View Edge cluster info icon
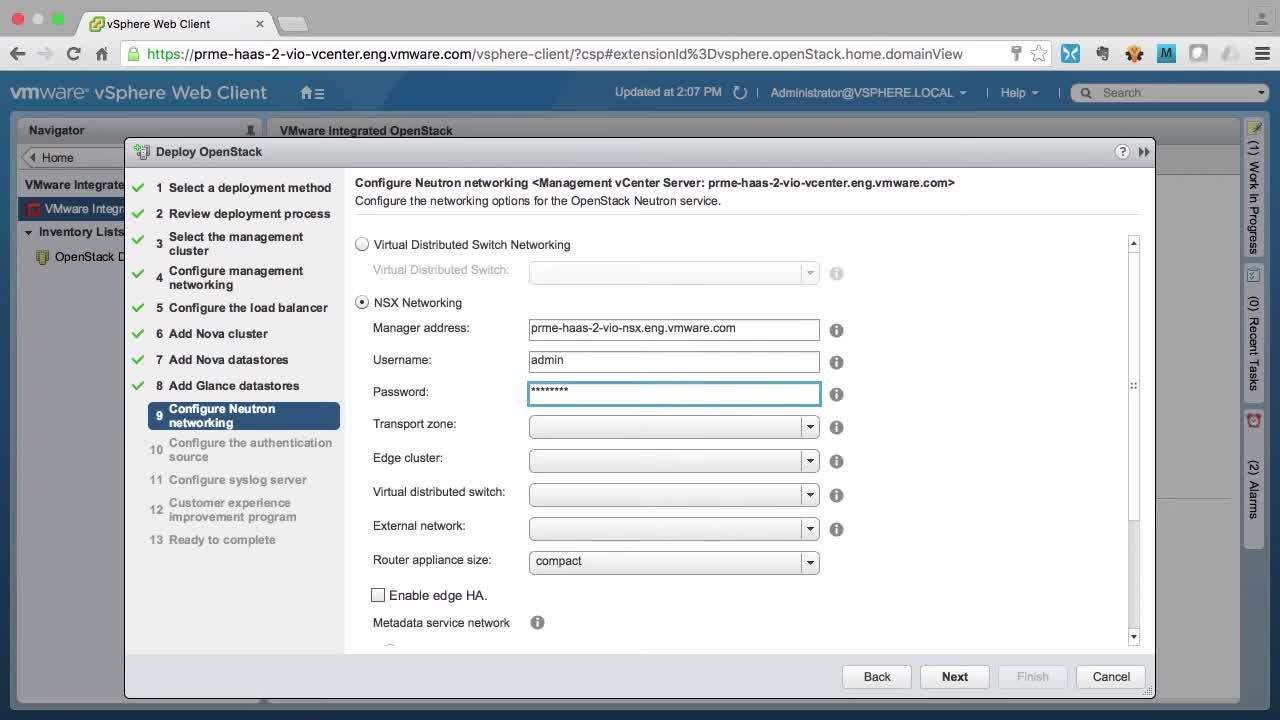This screenshot has height=720, width=1280. click(836, 461)
